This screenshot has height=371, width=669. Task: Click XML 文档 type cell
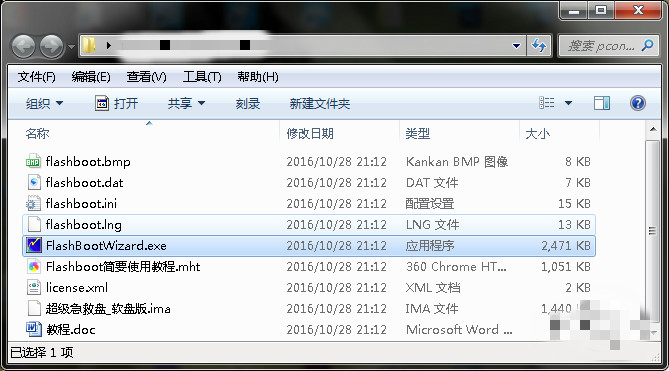click(433, 287)
